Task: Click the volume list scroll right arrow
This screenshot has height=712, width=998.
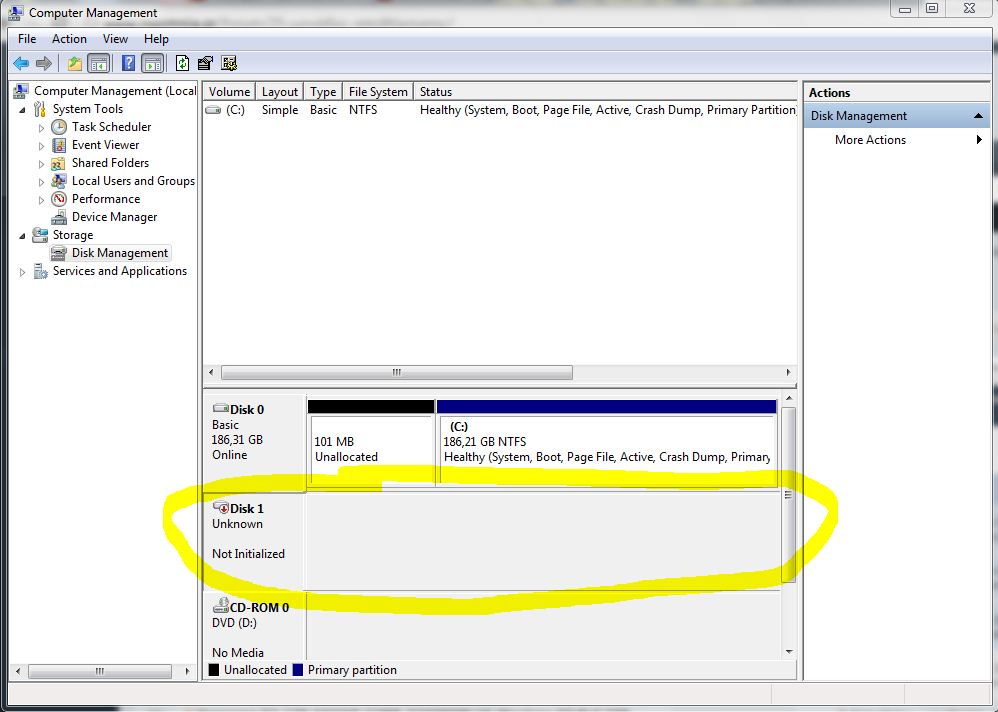Action: click(788, 372)
